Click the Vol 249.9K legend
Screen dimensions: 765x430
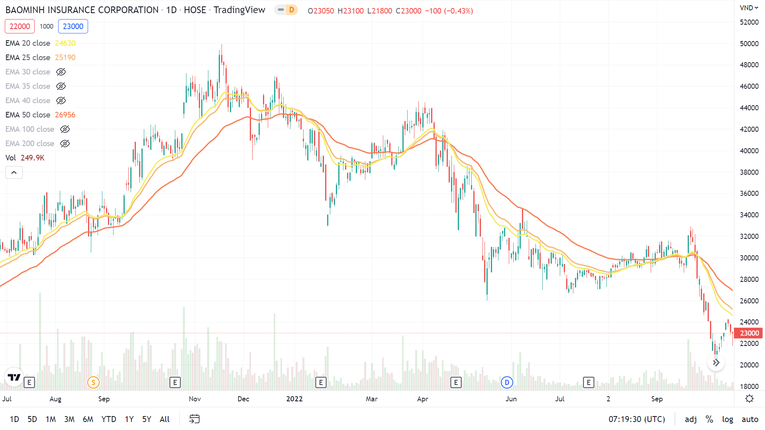[x=25, y=158]
